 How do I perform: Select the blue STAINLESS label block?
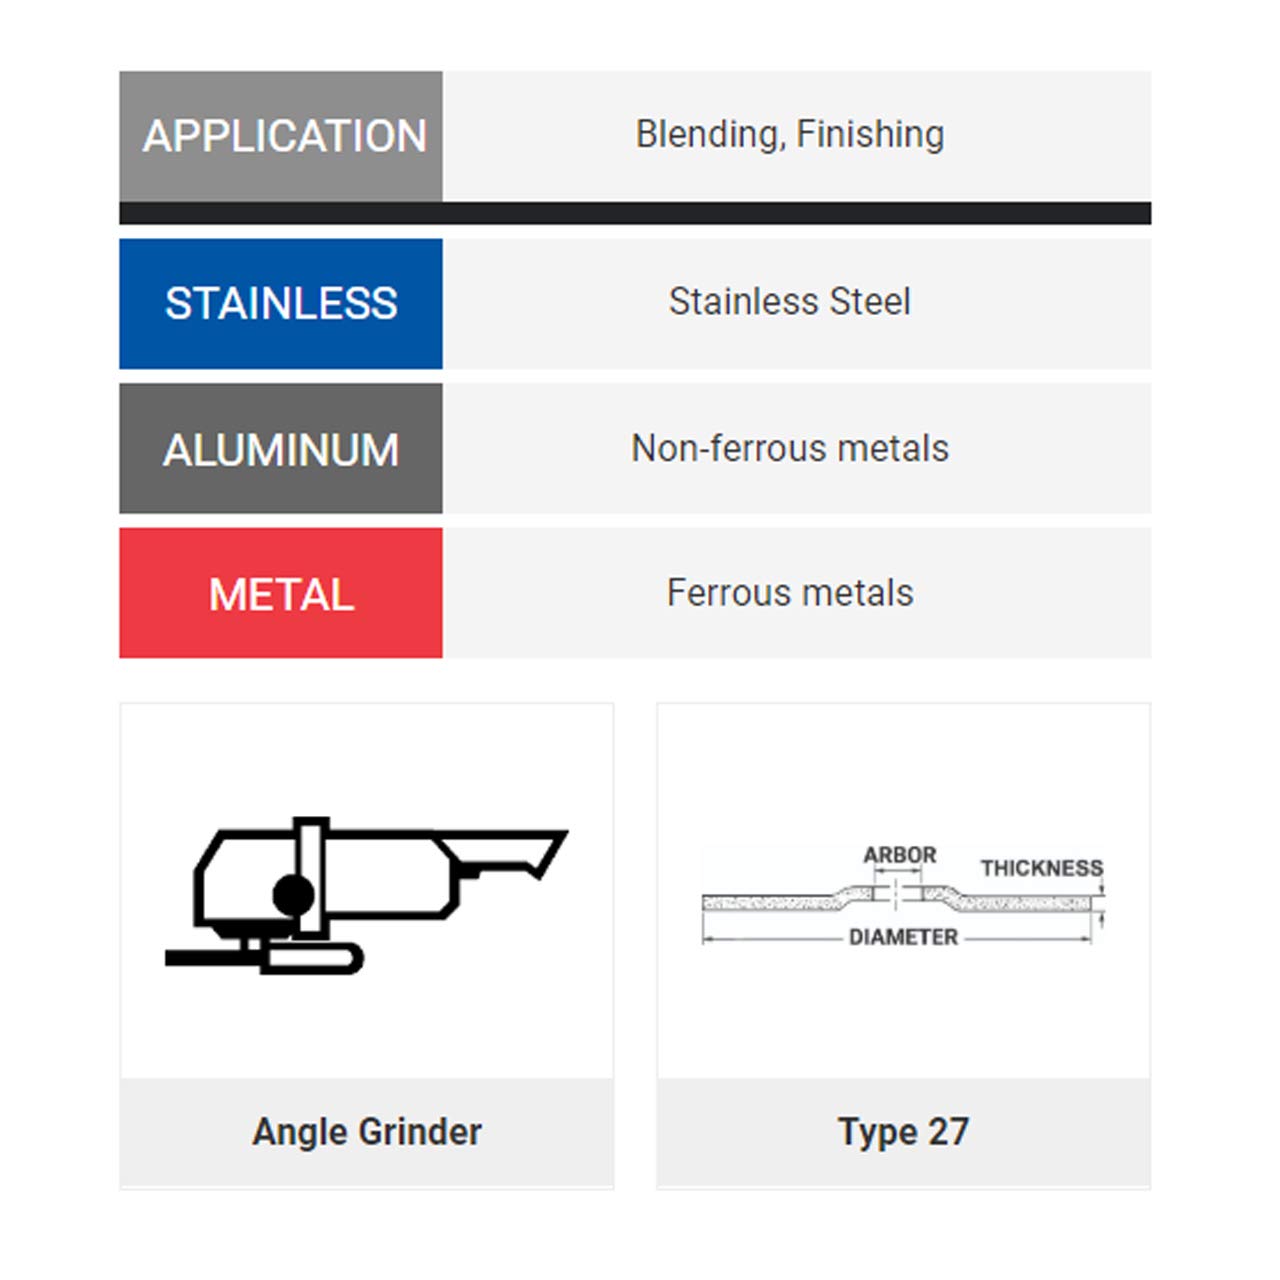click(x=281, y=304)
